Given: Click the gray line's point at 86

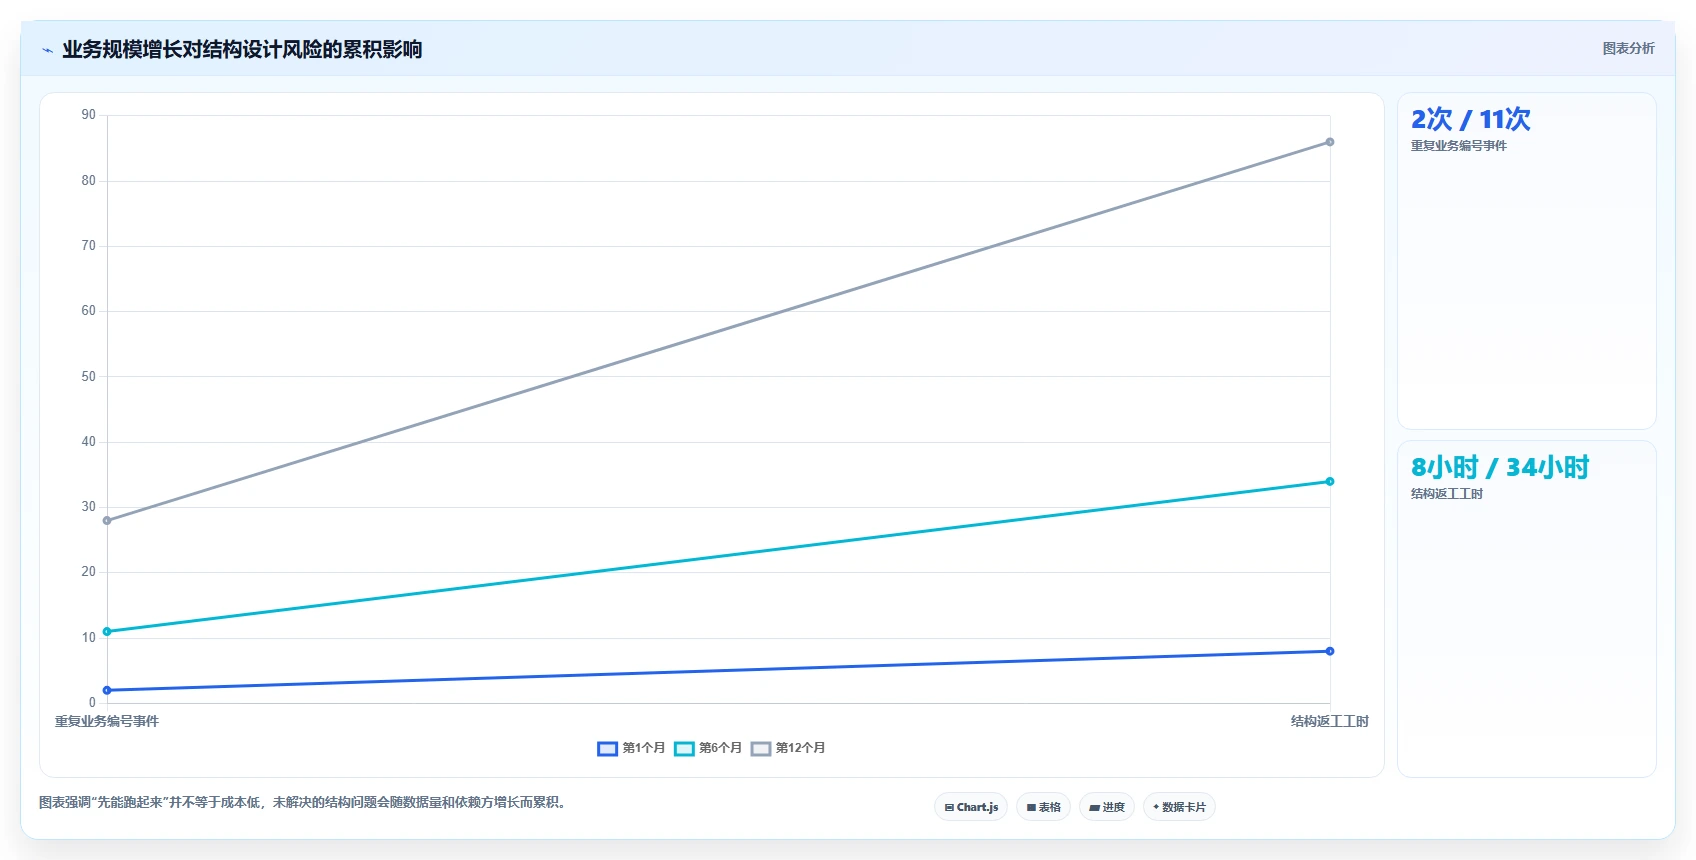Looking at the screenshot, I should click(1330, 142).
